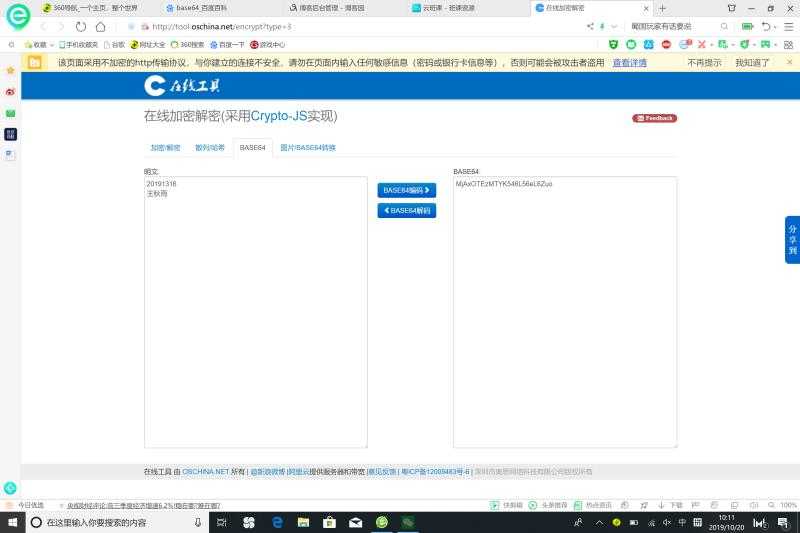Show hidden tray icons chevron
The image size is (800, 533).
click(599, 522)
